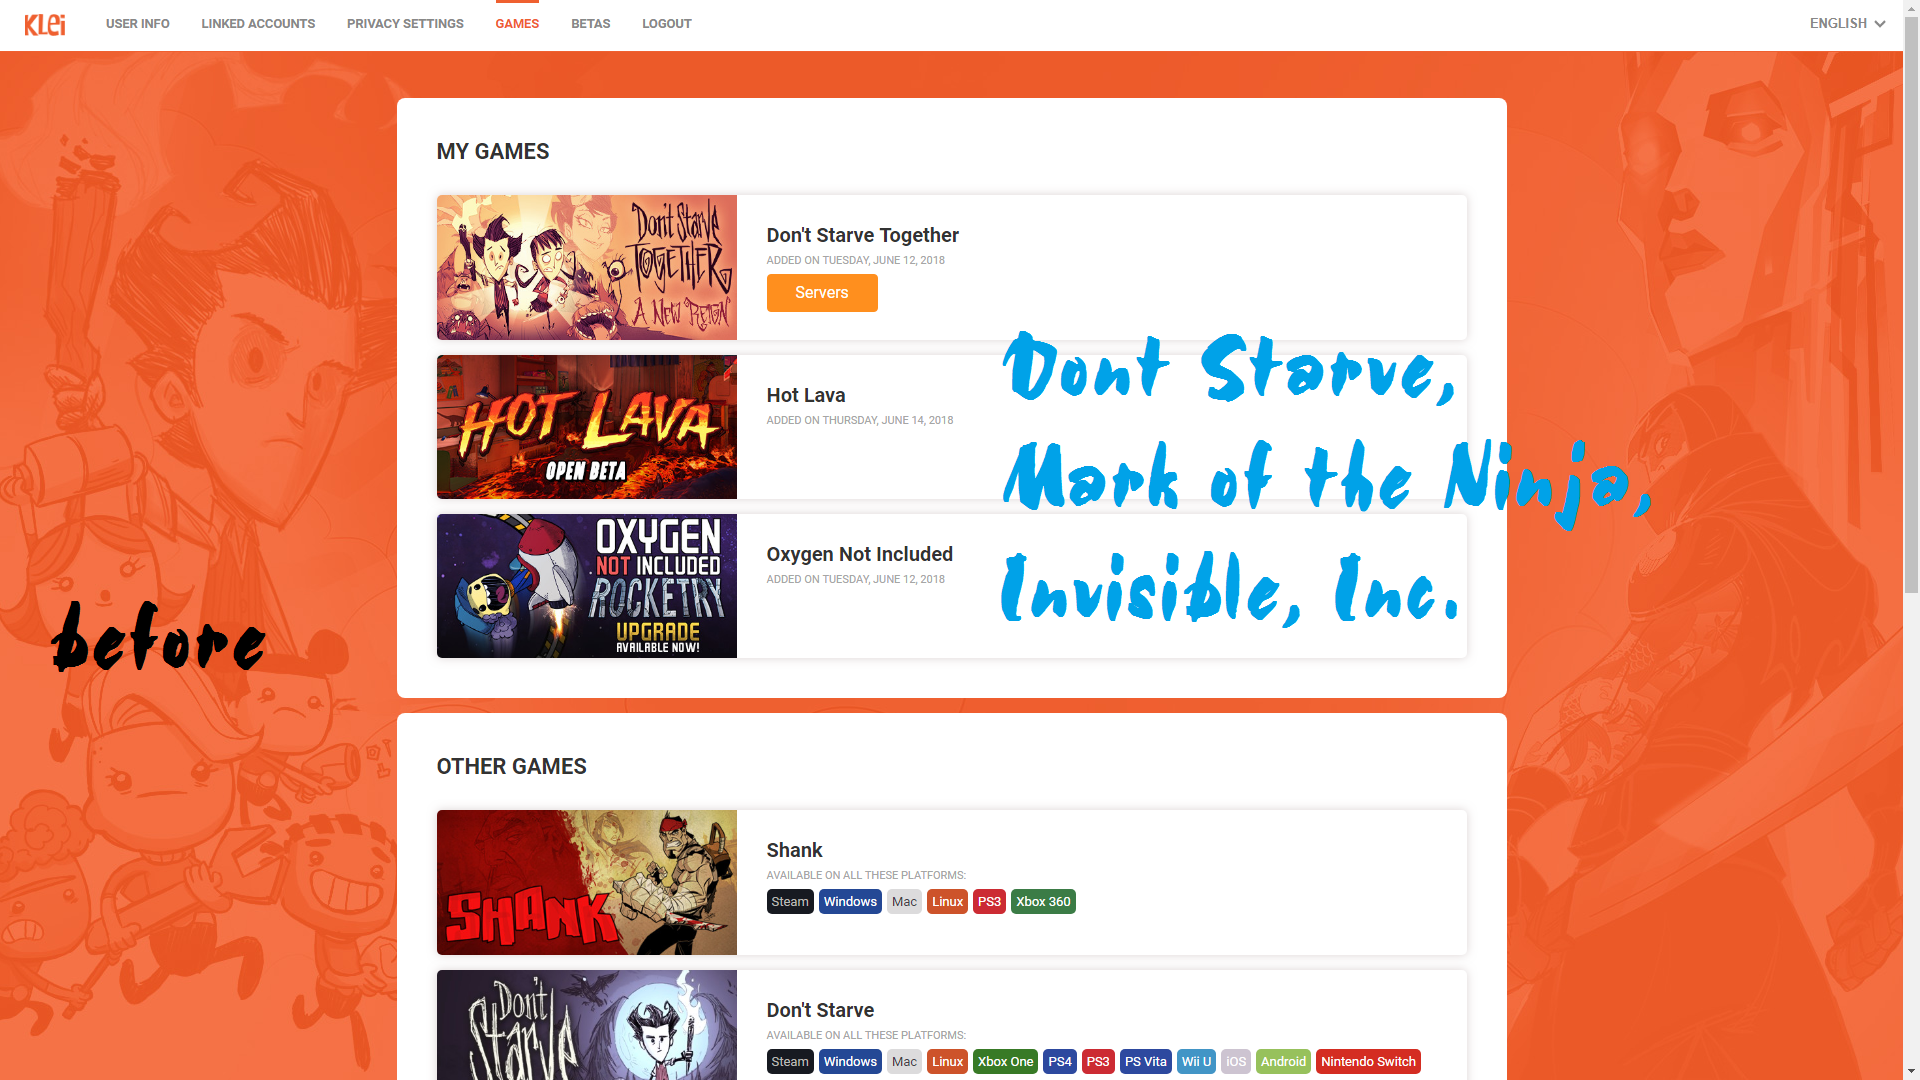Click Shank's PS3 platform tag
The image size is (1920, 1080).
click(x=989, y=902)
